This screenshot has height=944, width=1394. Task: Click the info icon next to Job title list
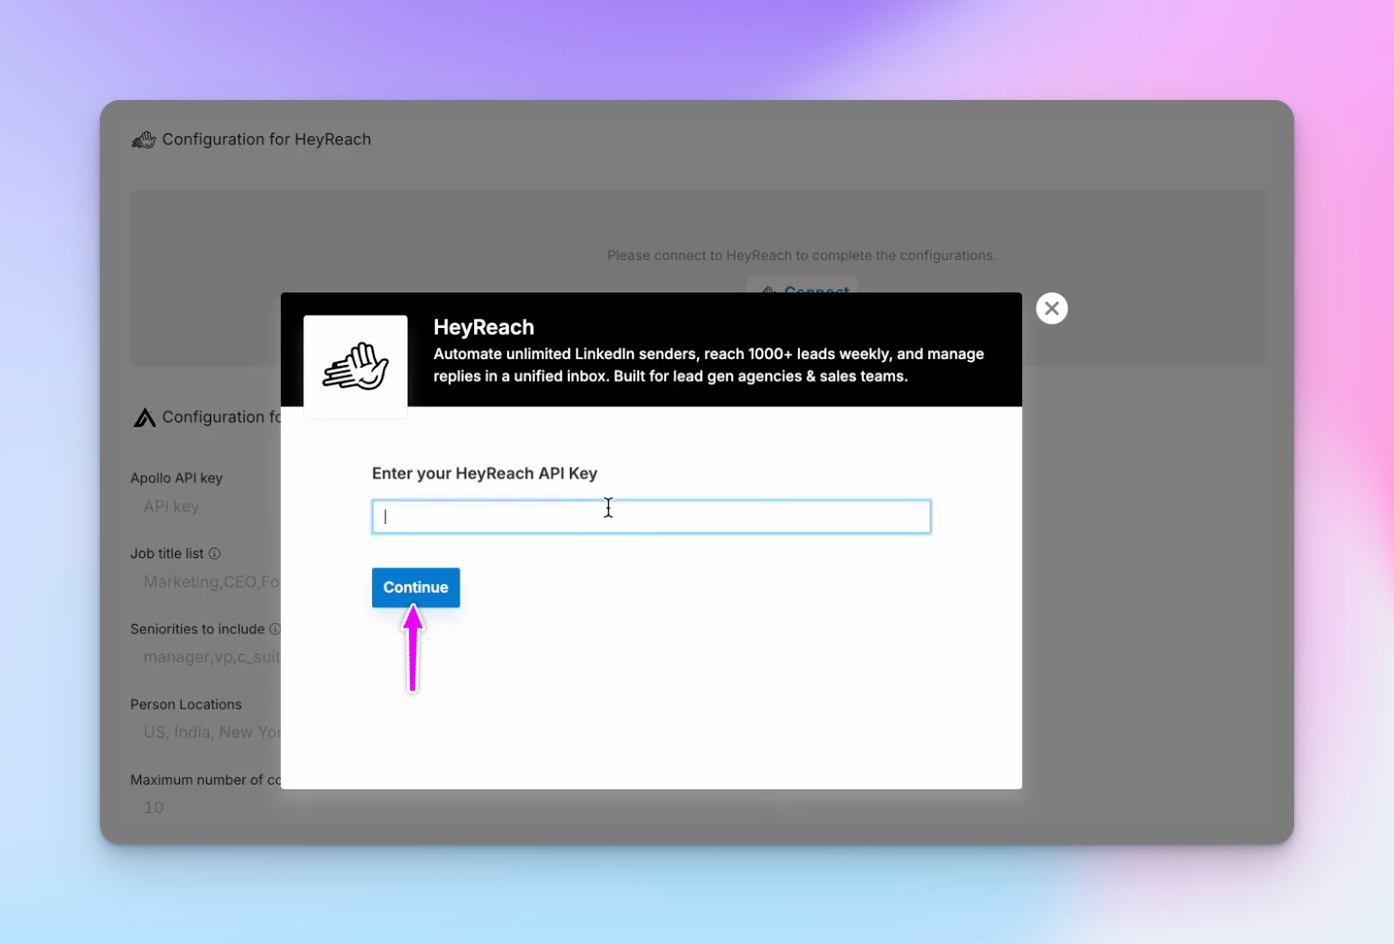214,553
